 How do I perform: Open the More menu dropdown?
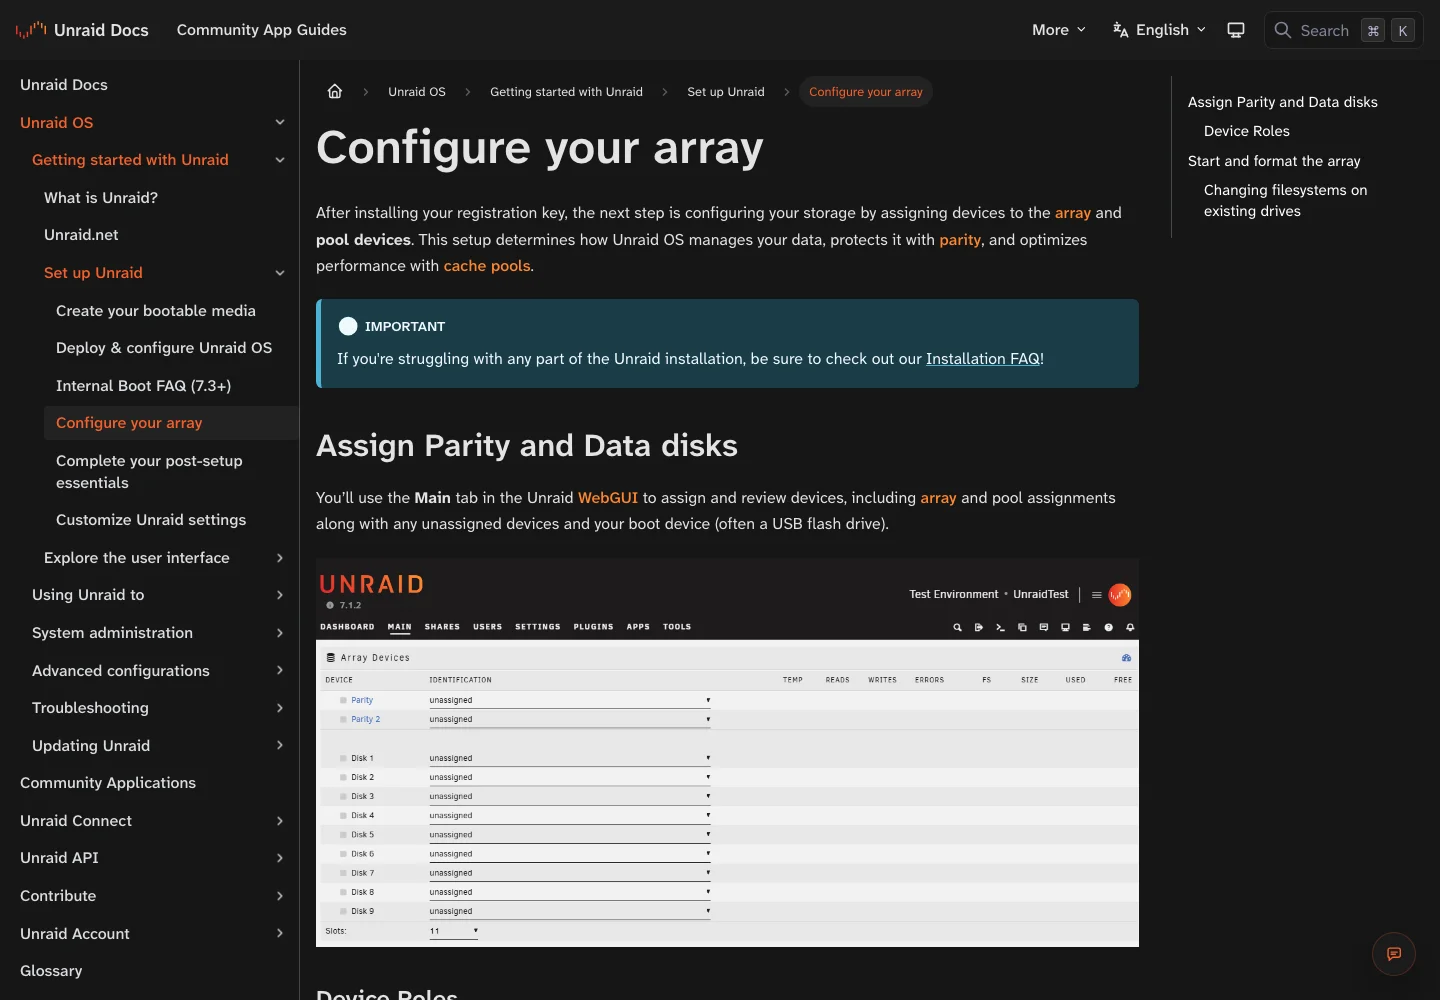click(1059, 30)
